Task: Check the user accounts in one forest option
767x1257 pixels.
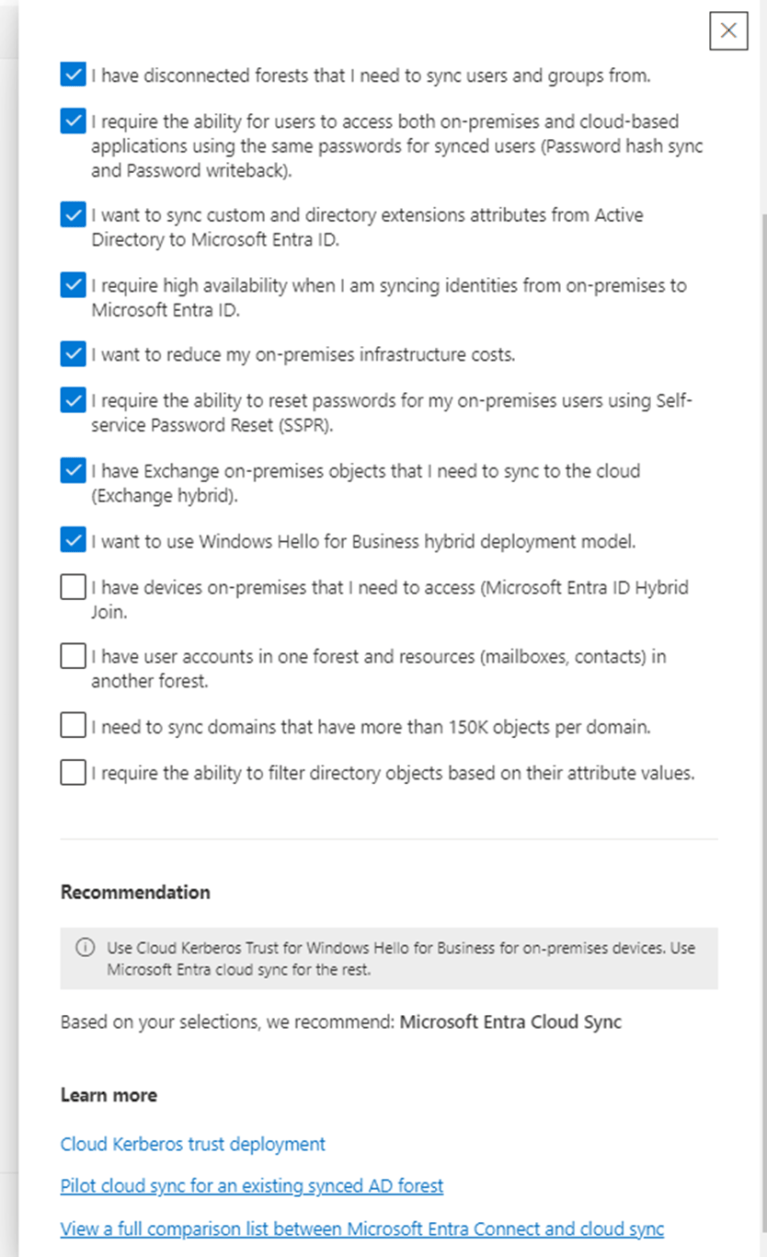Action: (x=72, y=656)
